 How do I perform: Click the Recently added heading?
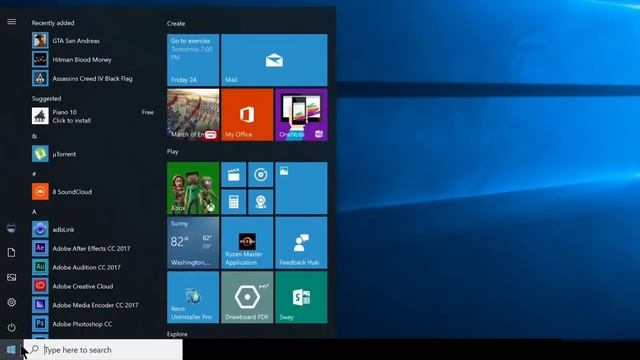click(53, 23)
